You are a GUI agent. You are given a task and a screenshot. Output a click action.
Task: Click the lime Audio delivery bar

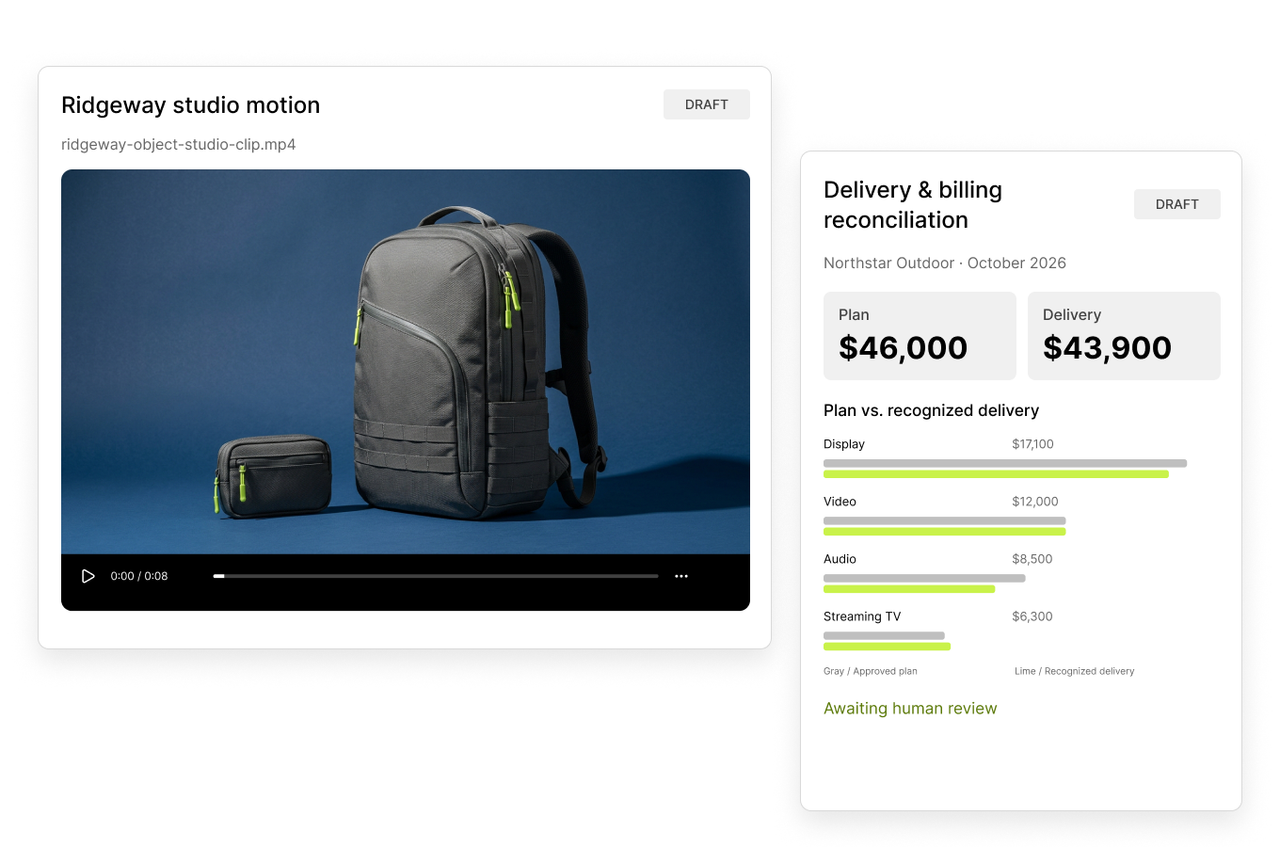[x=909, y=589]
